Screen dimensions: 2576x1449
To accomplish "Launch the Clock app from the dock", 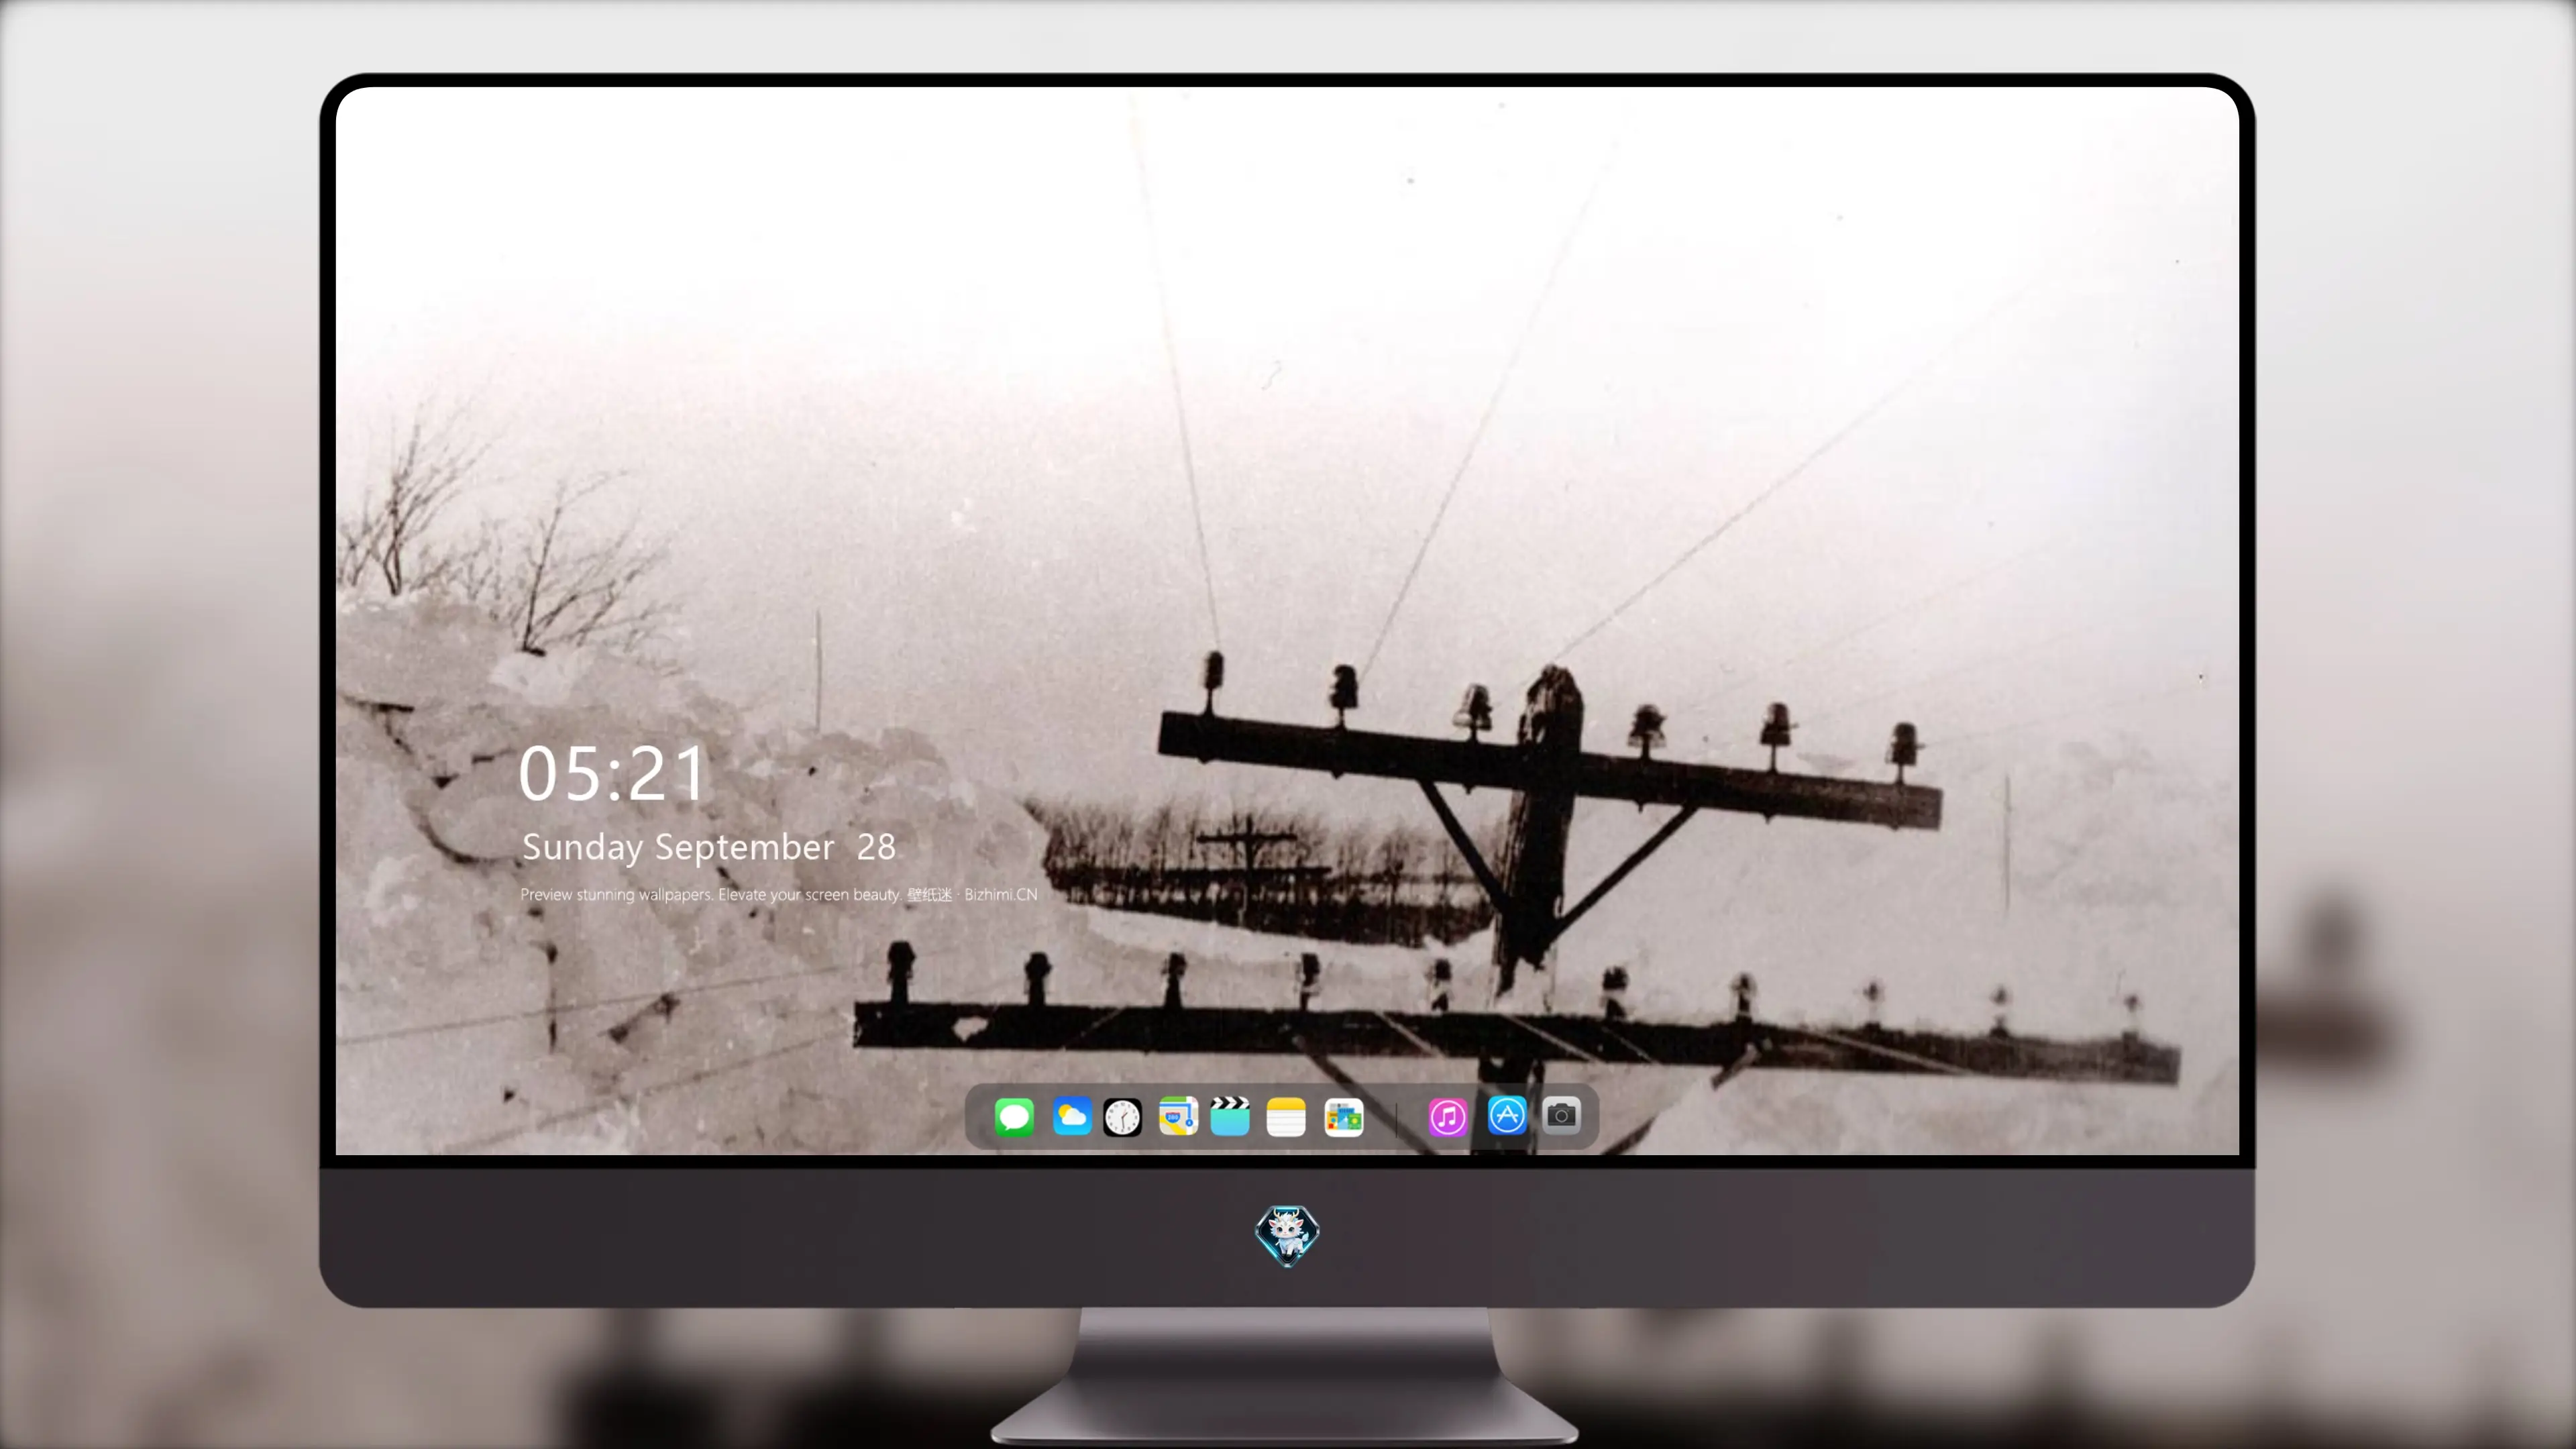I will point(1122,1117).
